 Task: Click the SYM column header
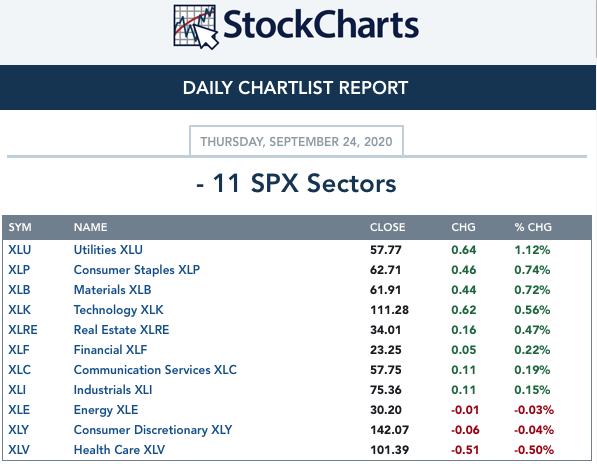(20, 227)
